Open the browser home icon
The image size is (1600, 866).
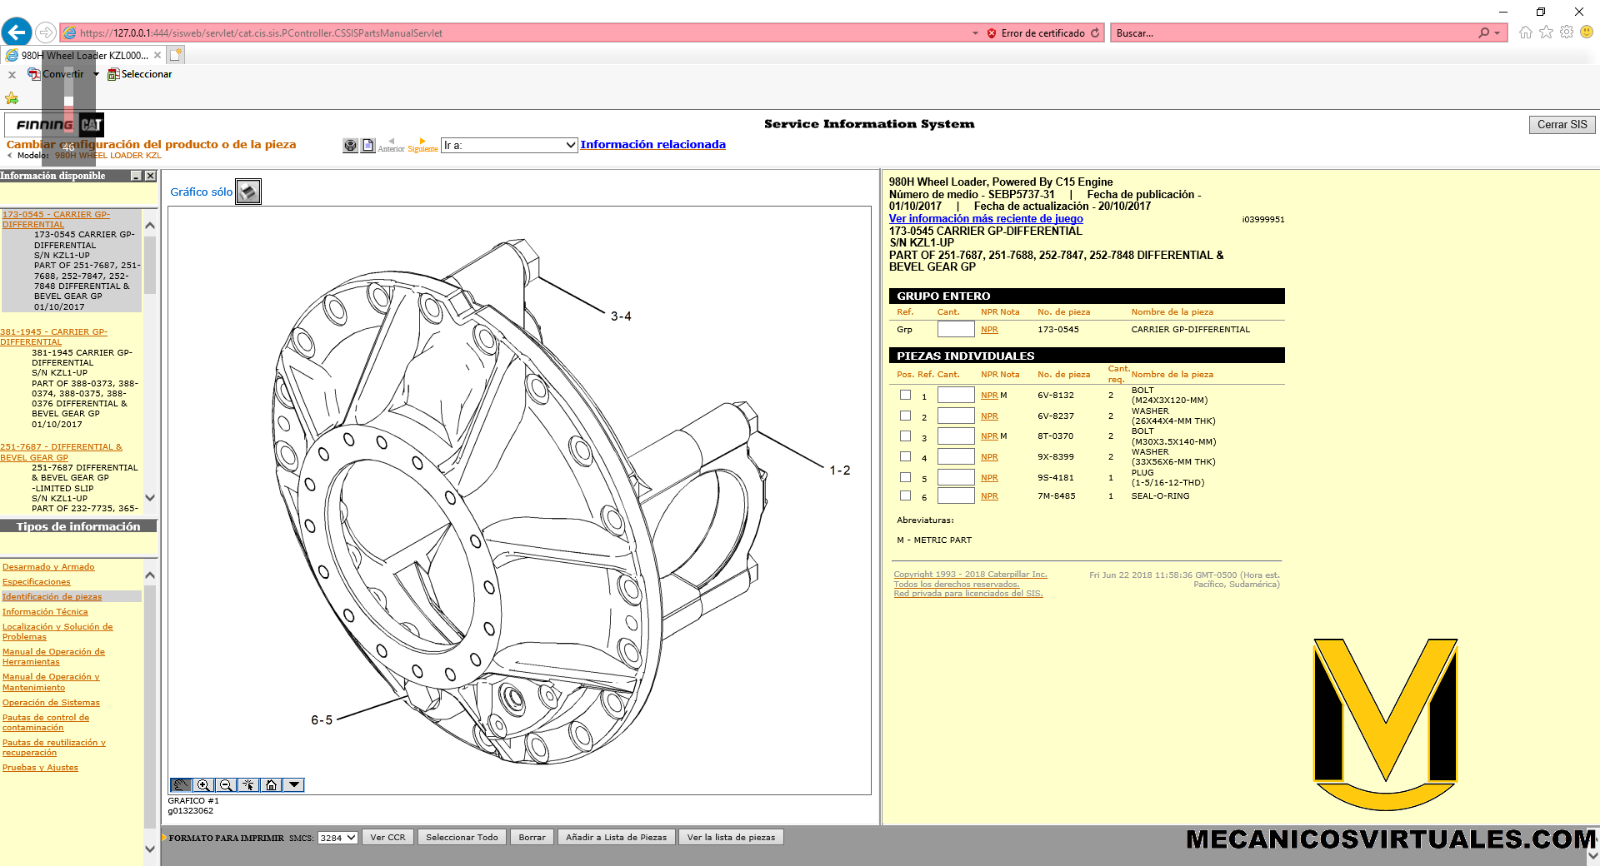click(x=1525, y=32)
